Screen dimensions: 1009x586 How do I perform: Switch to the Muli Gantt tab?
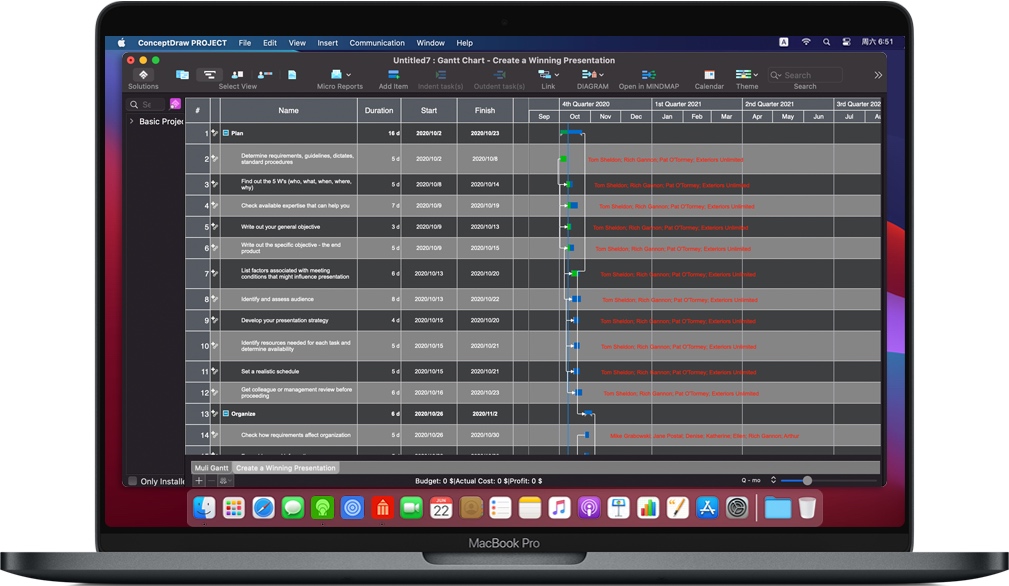click(211, 467)
